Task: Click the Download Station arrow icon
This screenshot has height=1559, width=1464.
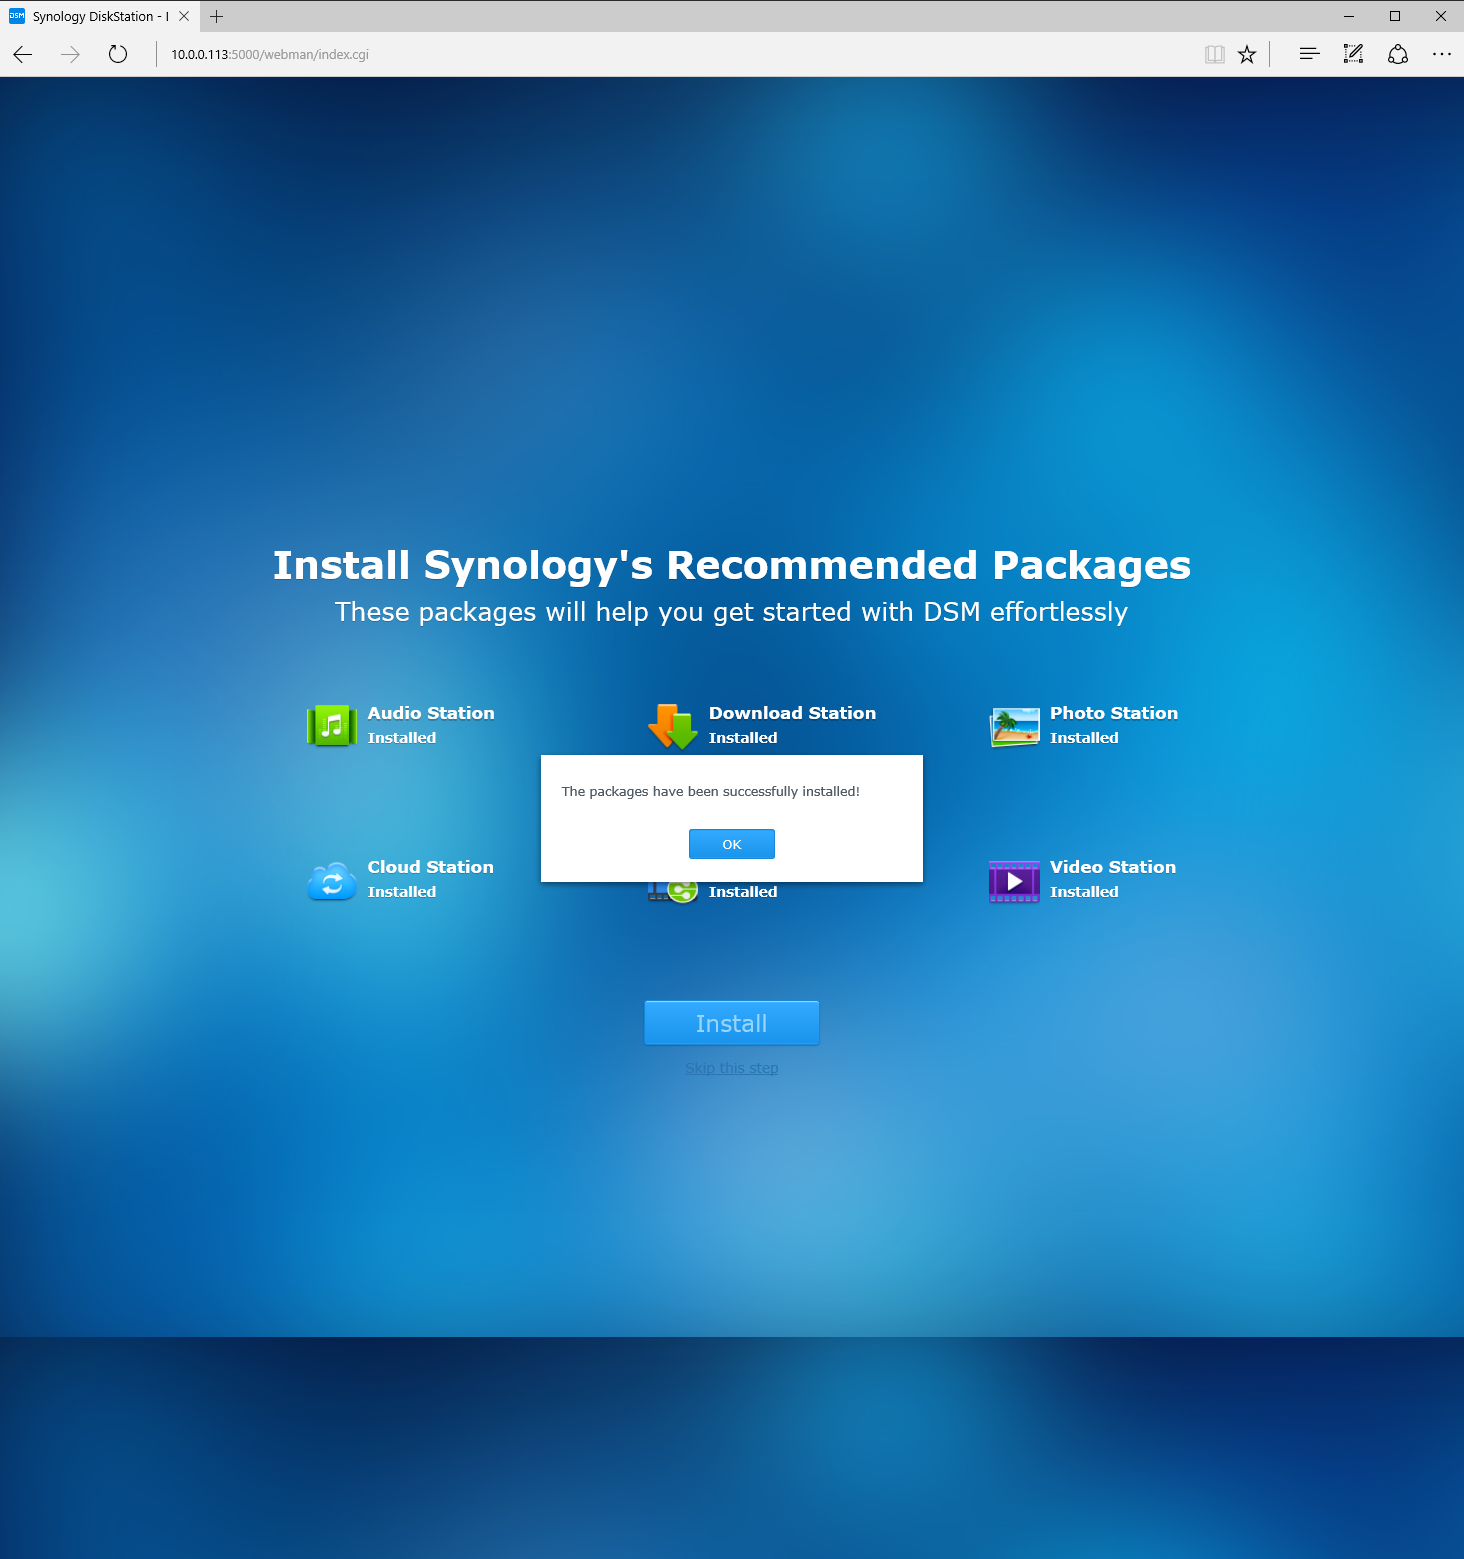Action: [x=672, y=725]
